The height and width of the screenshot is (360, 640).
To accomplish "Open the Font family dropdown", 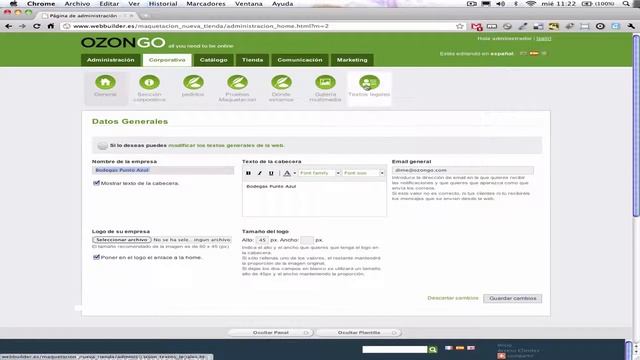I will (320, 173).
